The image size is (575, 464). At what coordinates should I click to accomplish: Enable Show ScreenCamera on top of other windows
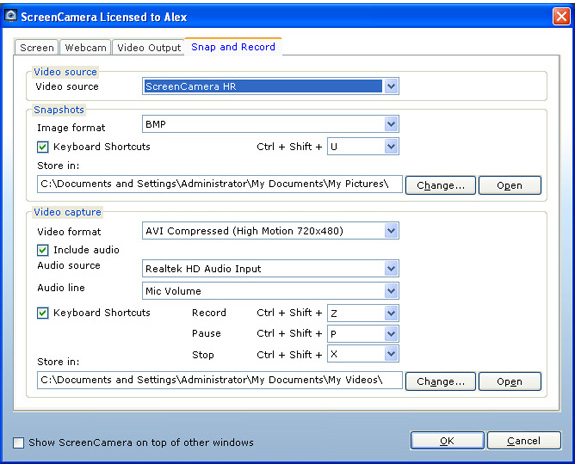18,443
